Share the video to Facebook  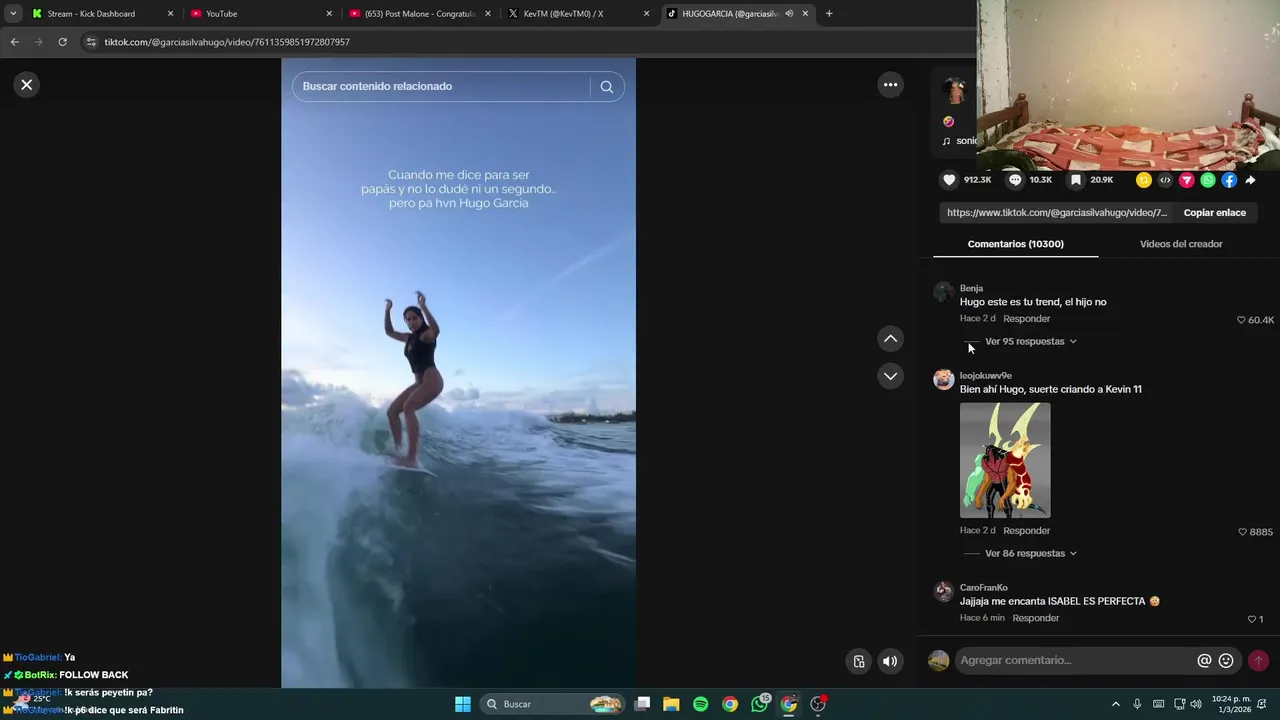(x=1229, y=180)
